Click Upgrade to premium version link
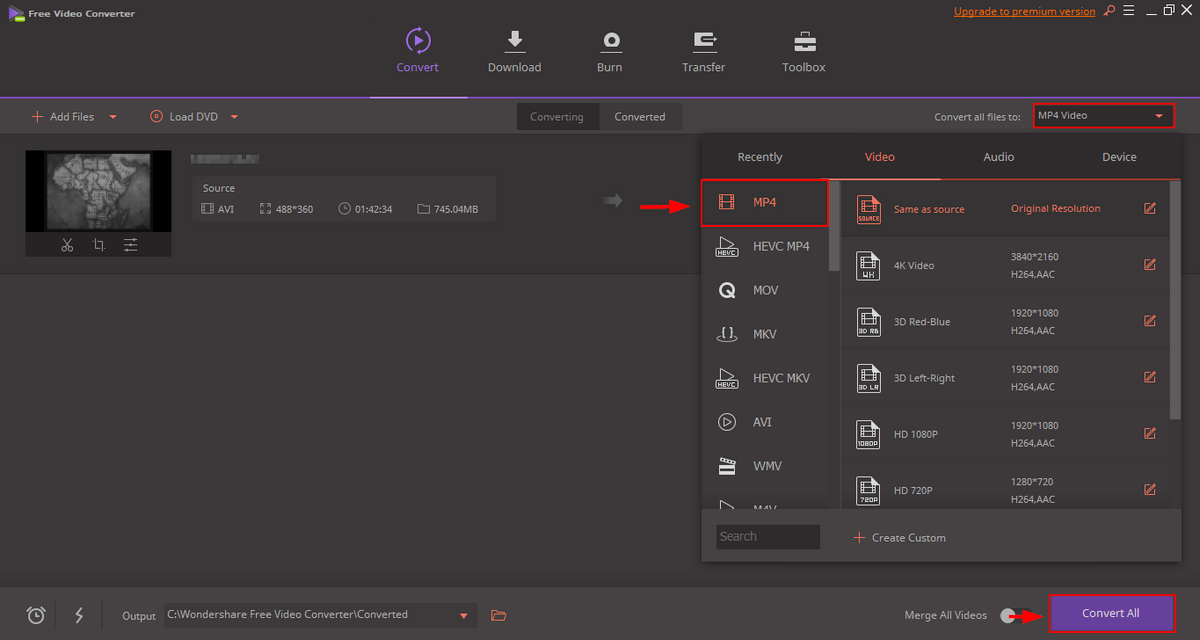The width and height of the screenshot is (1200, 640). [x=1024, y=12]
